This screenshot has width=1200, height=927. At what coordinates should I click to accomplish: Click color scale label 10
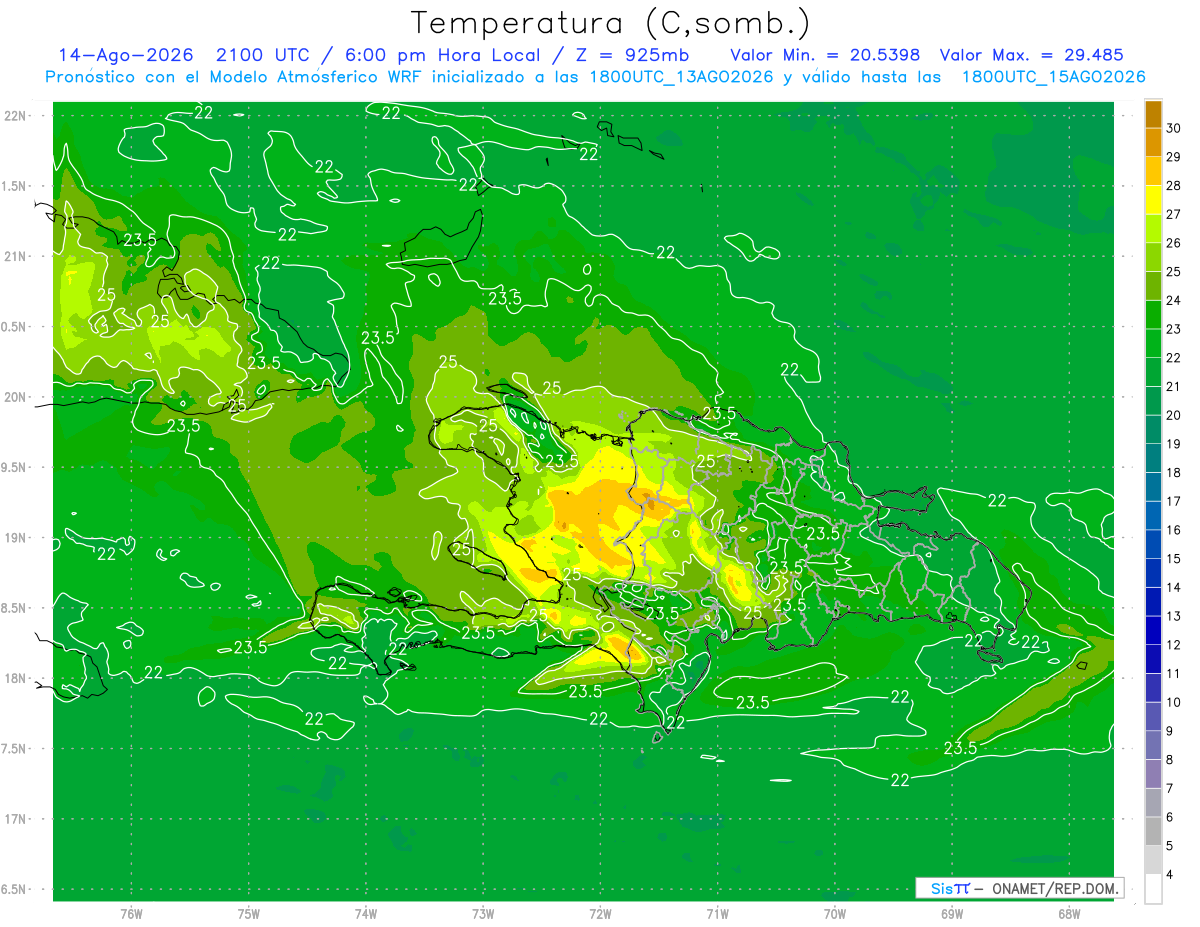(x=1173, y=702)
